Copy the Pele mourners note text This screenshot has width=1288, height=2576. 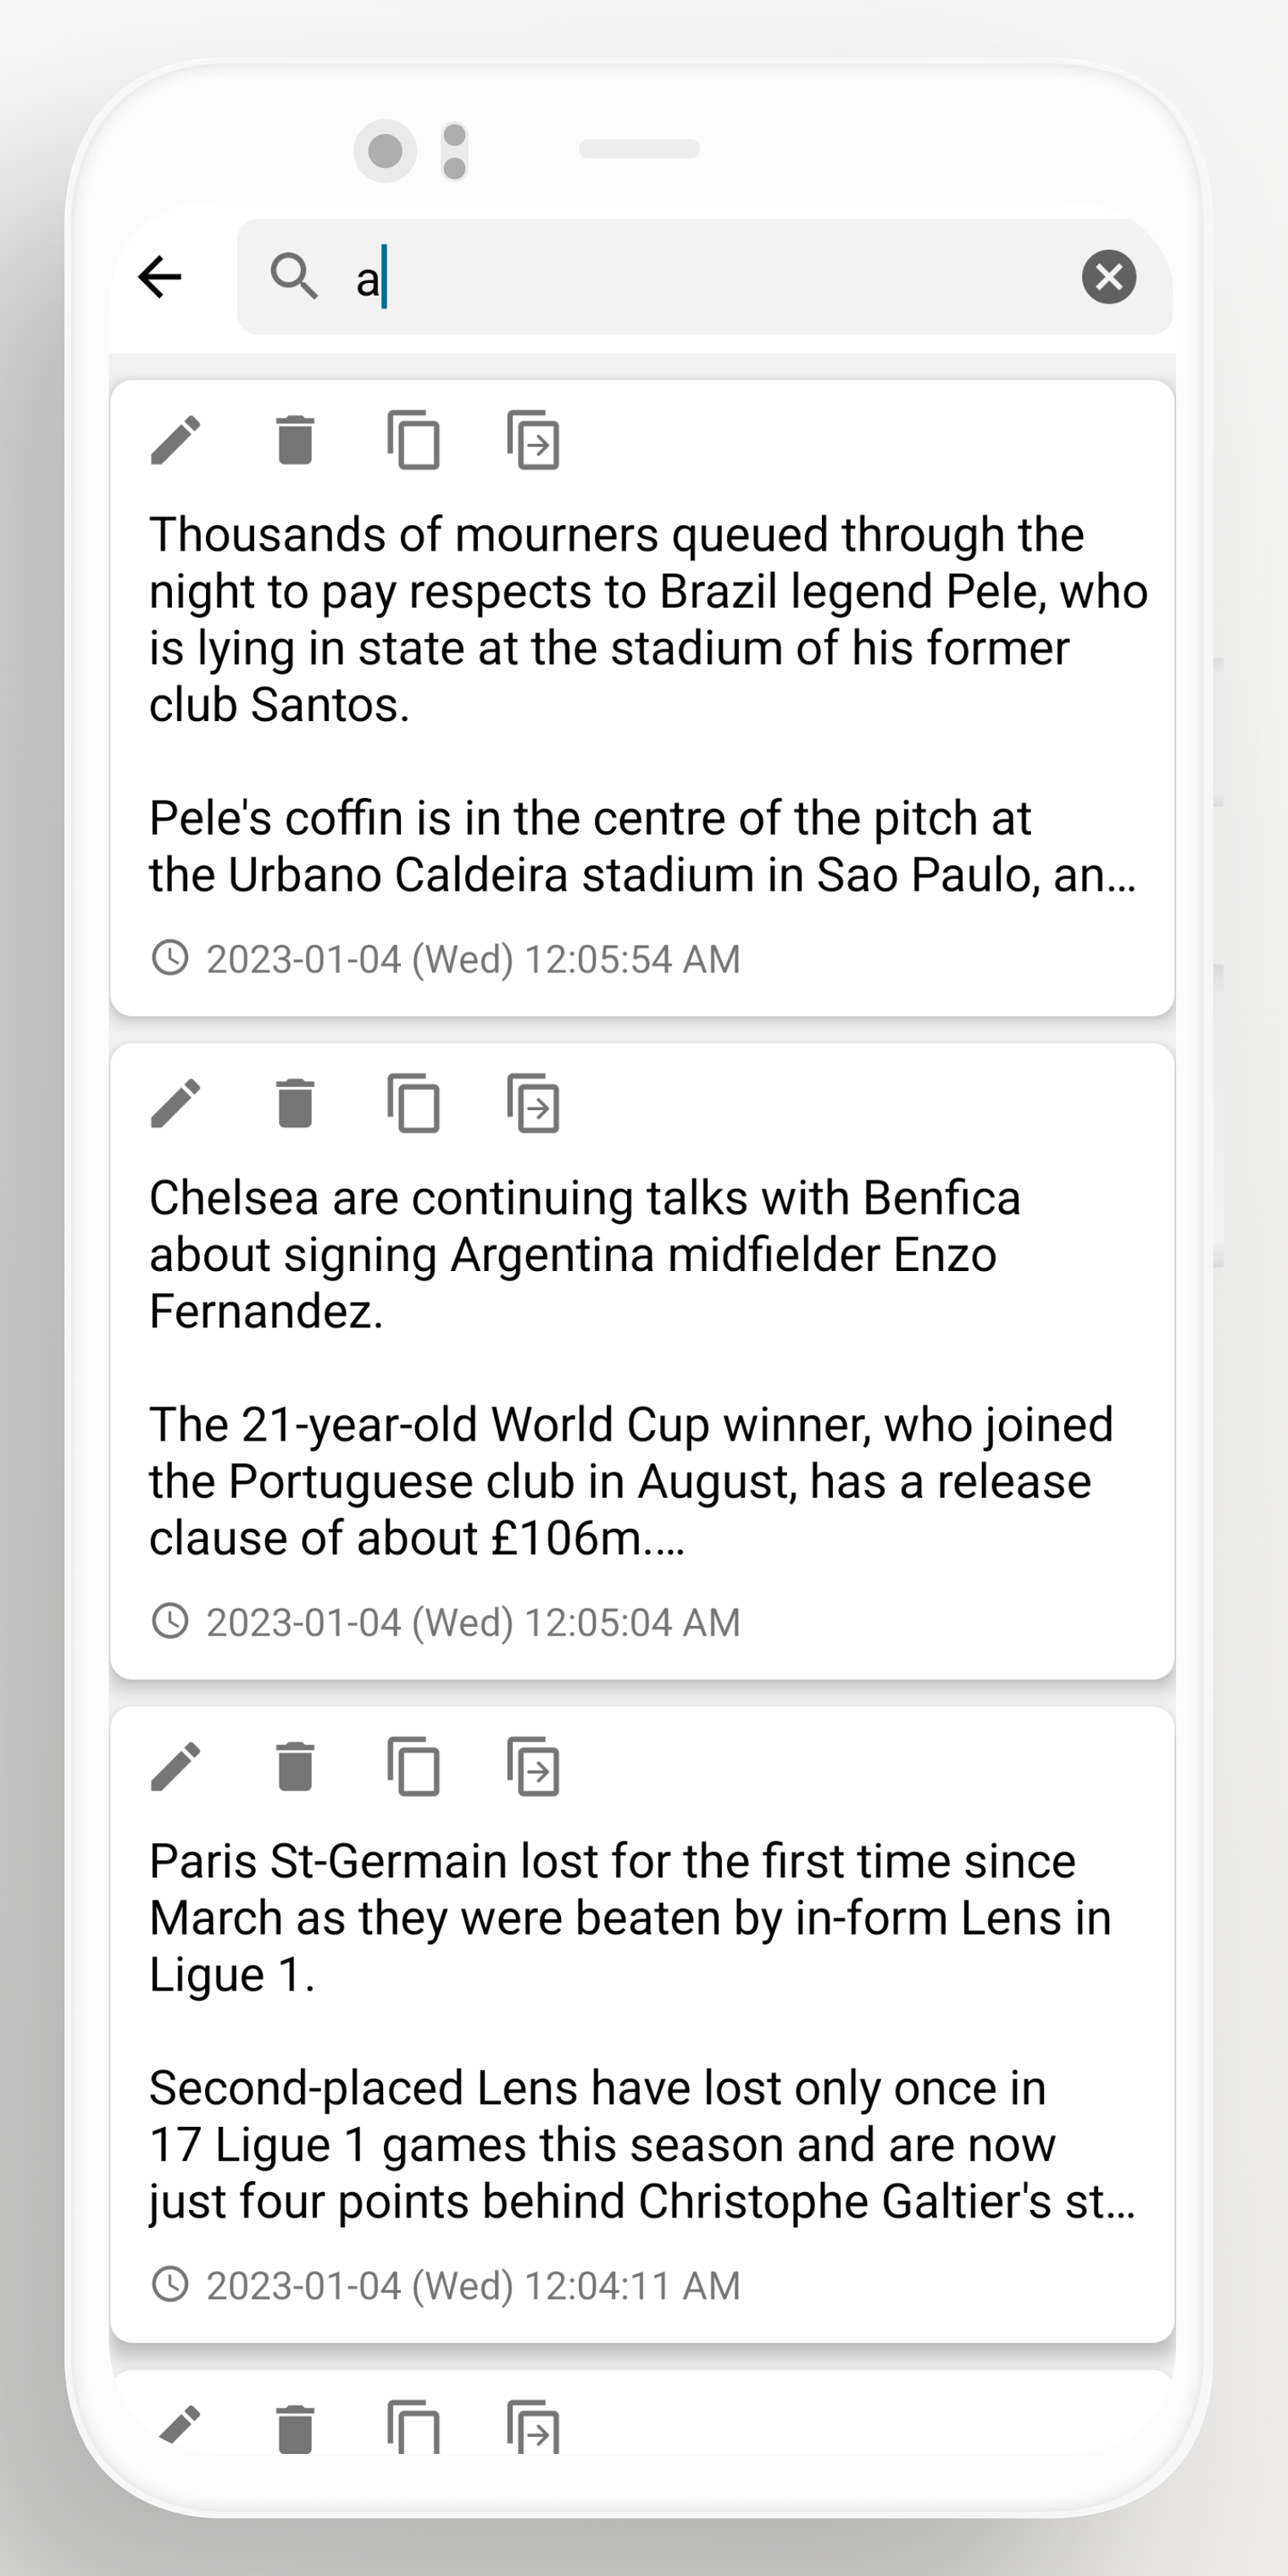[414, 440]
